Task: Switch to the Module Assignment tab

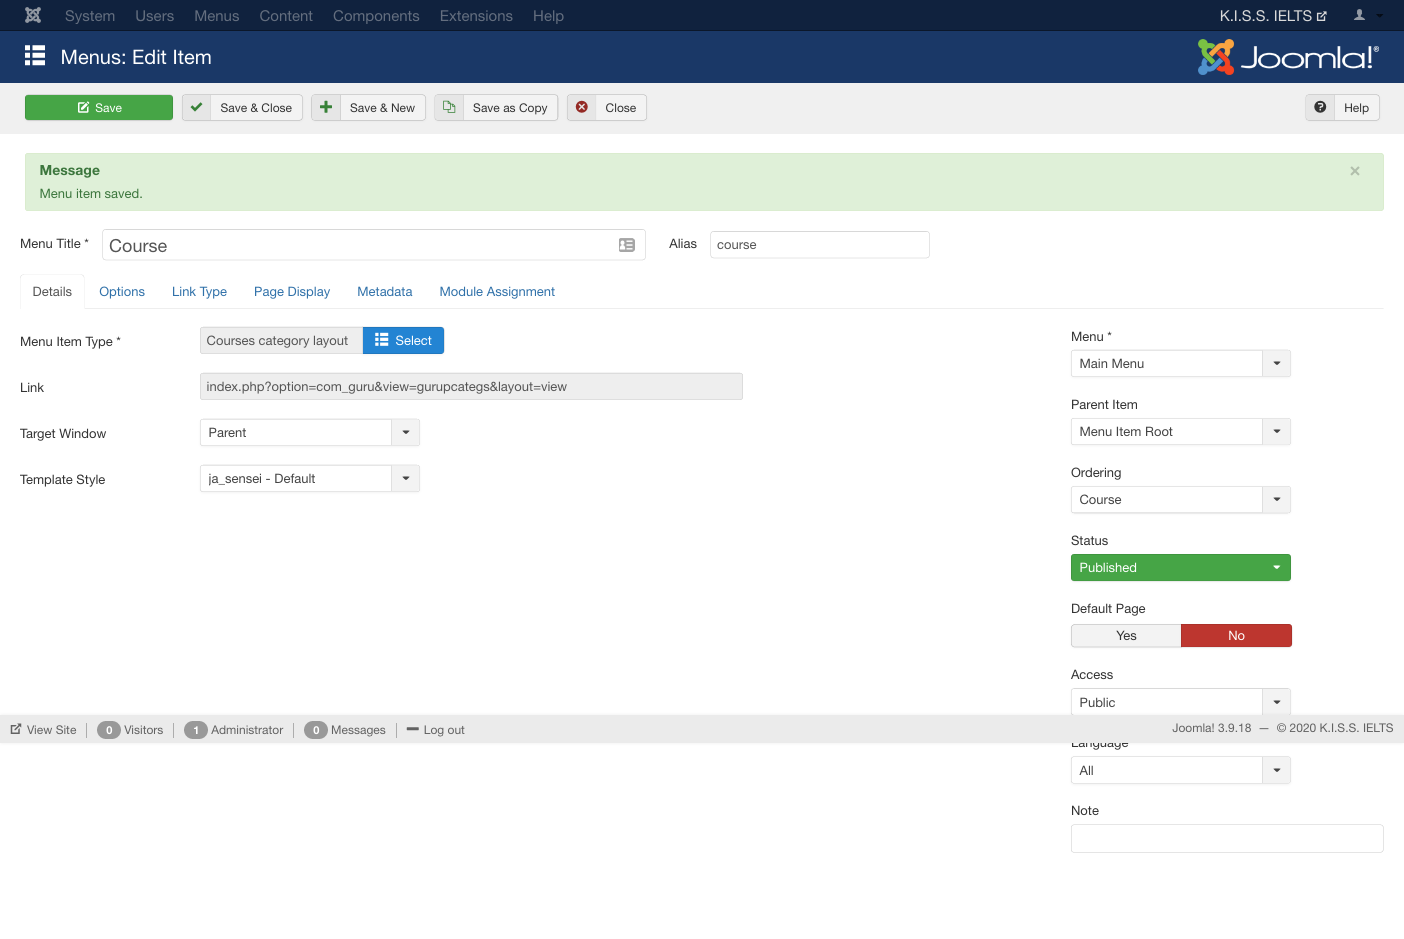Action: point(497,292)
